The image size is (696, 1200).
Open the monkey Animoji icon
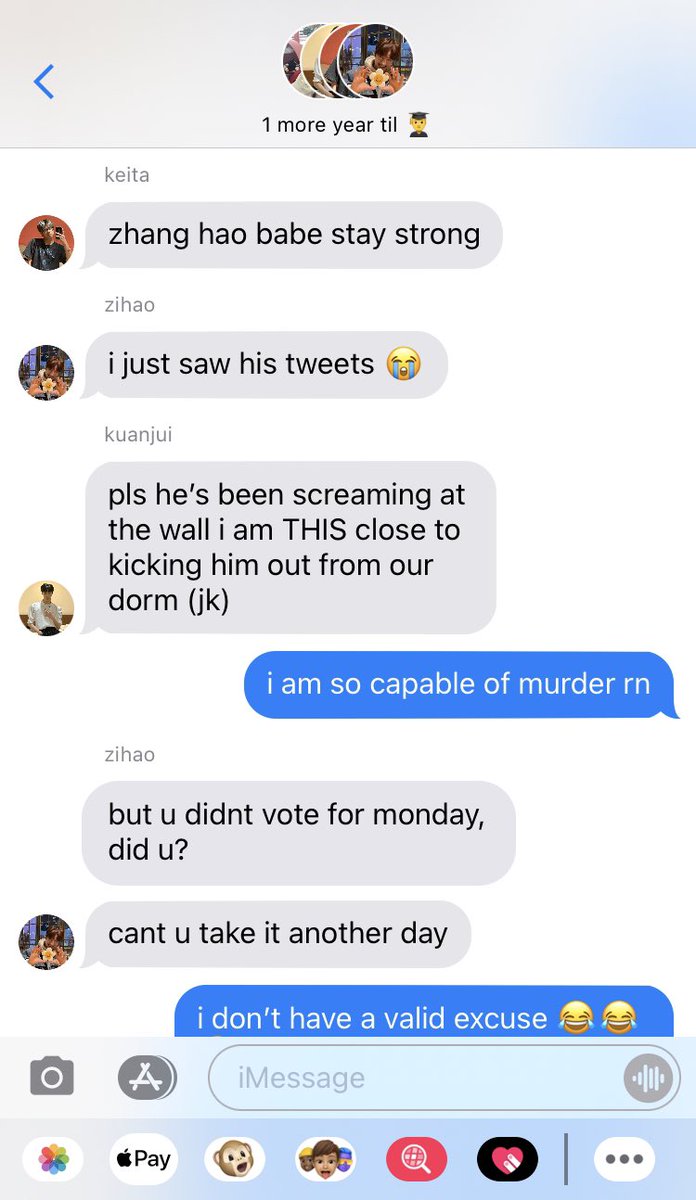[x=235, y=1160]
